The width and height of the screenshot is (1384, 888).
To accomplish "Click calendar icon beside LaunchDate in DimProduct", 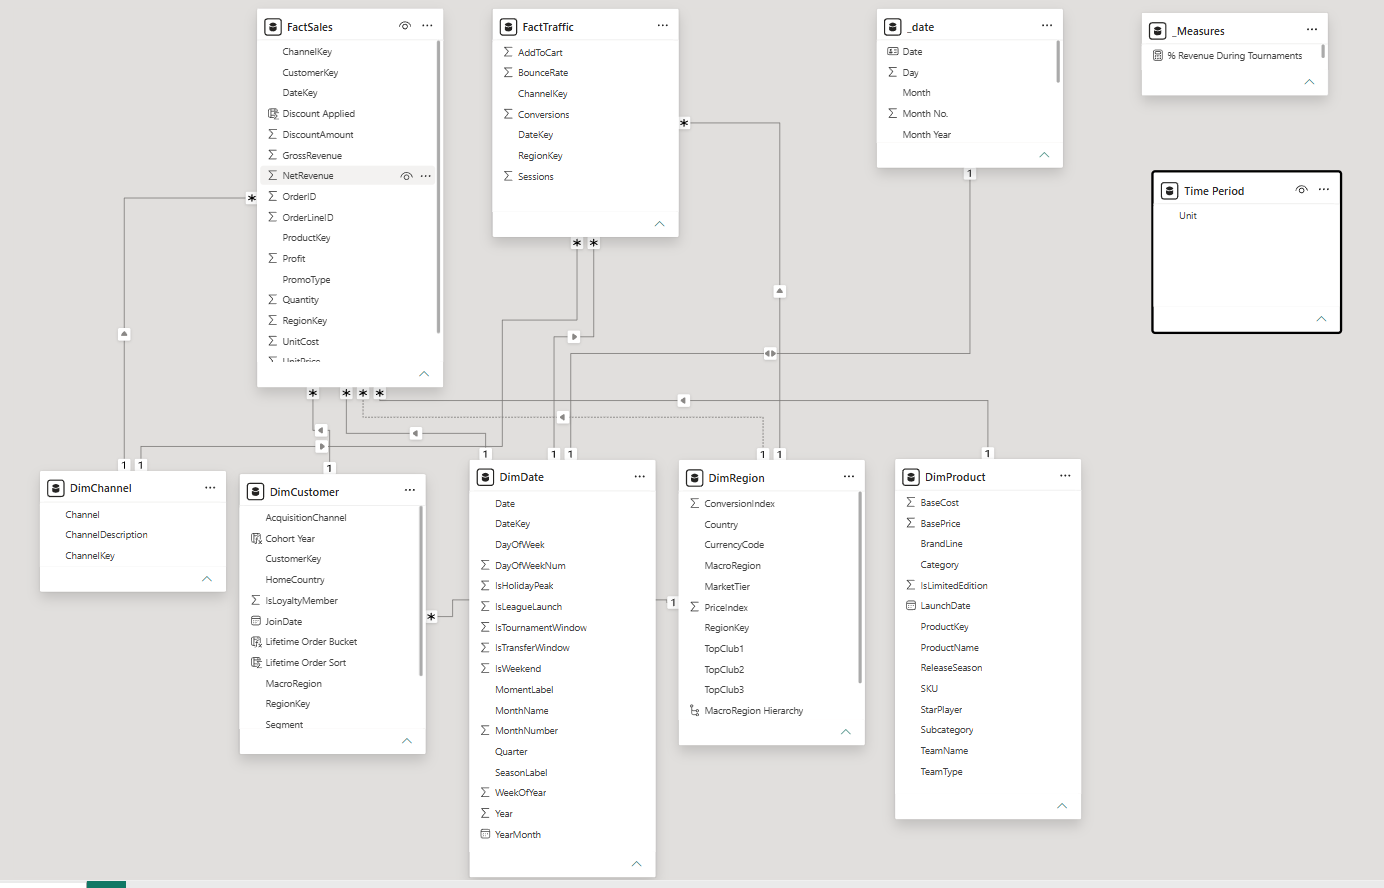I will click(x=911, y=606).
